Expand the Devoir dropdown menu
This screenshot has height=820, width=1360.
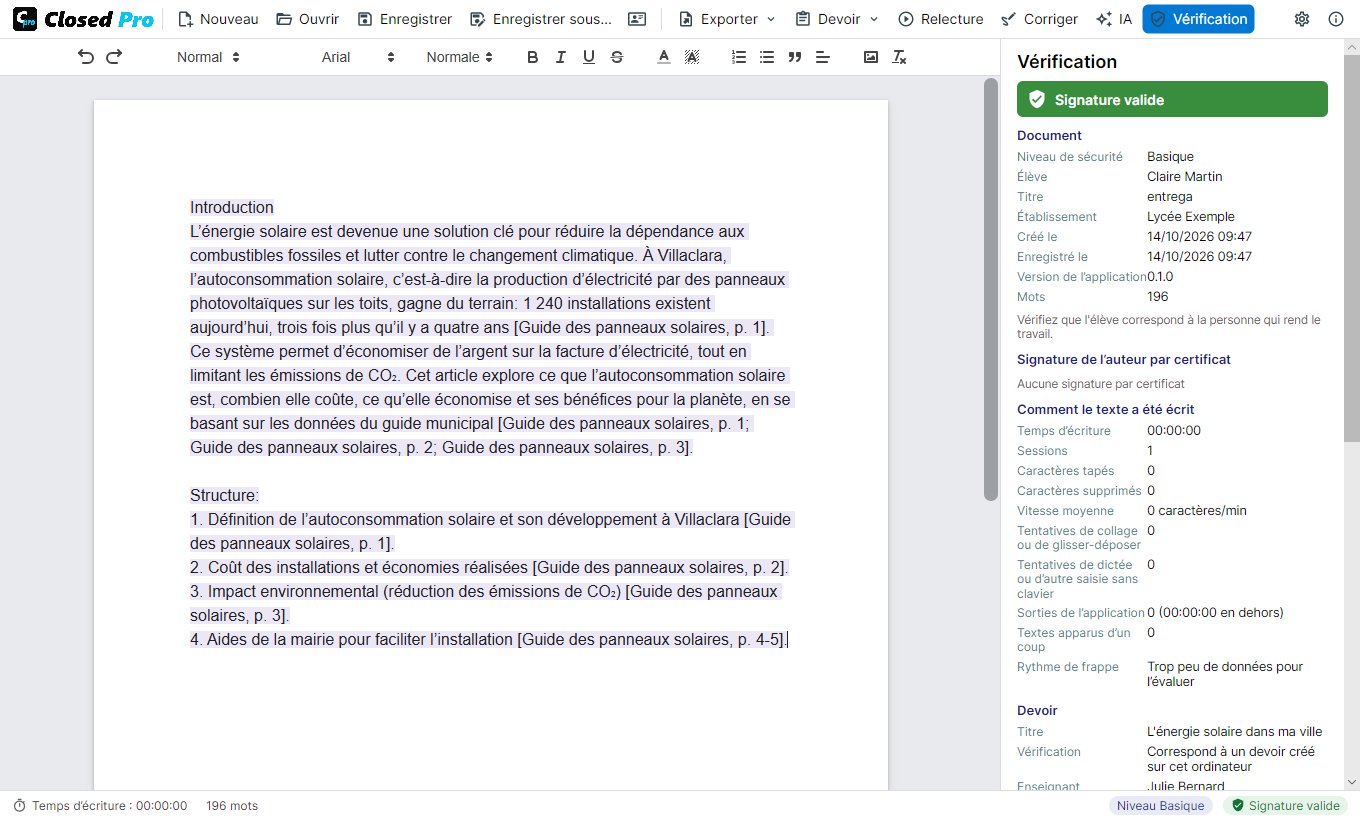tap(837, 19)
